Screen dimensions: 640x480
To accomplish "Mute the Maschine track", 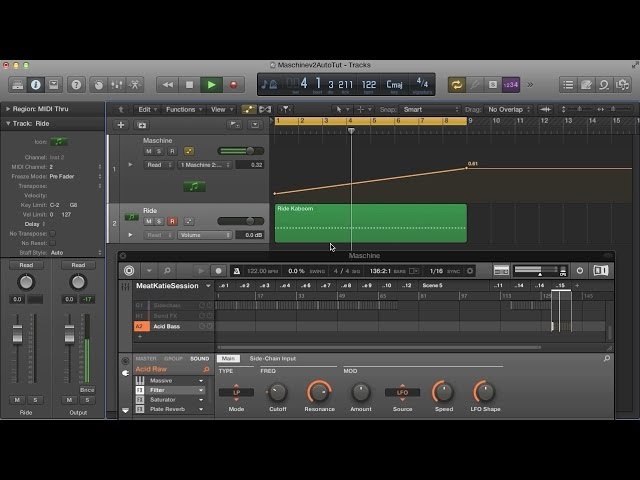I will pyautogui.click(x=149, y=151).
